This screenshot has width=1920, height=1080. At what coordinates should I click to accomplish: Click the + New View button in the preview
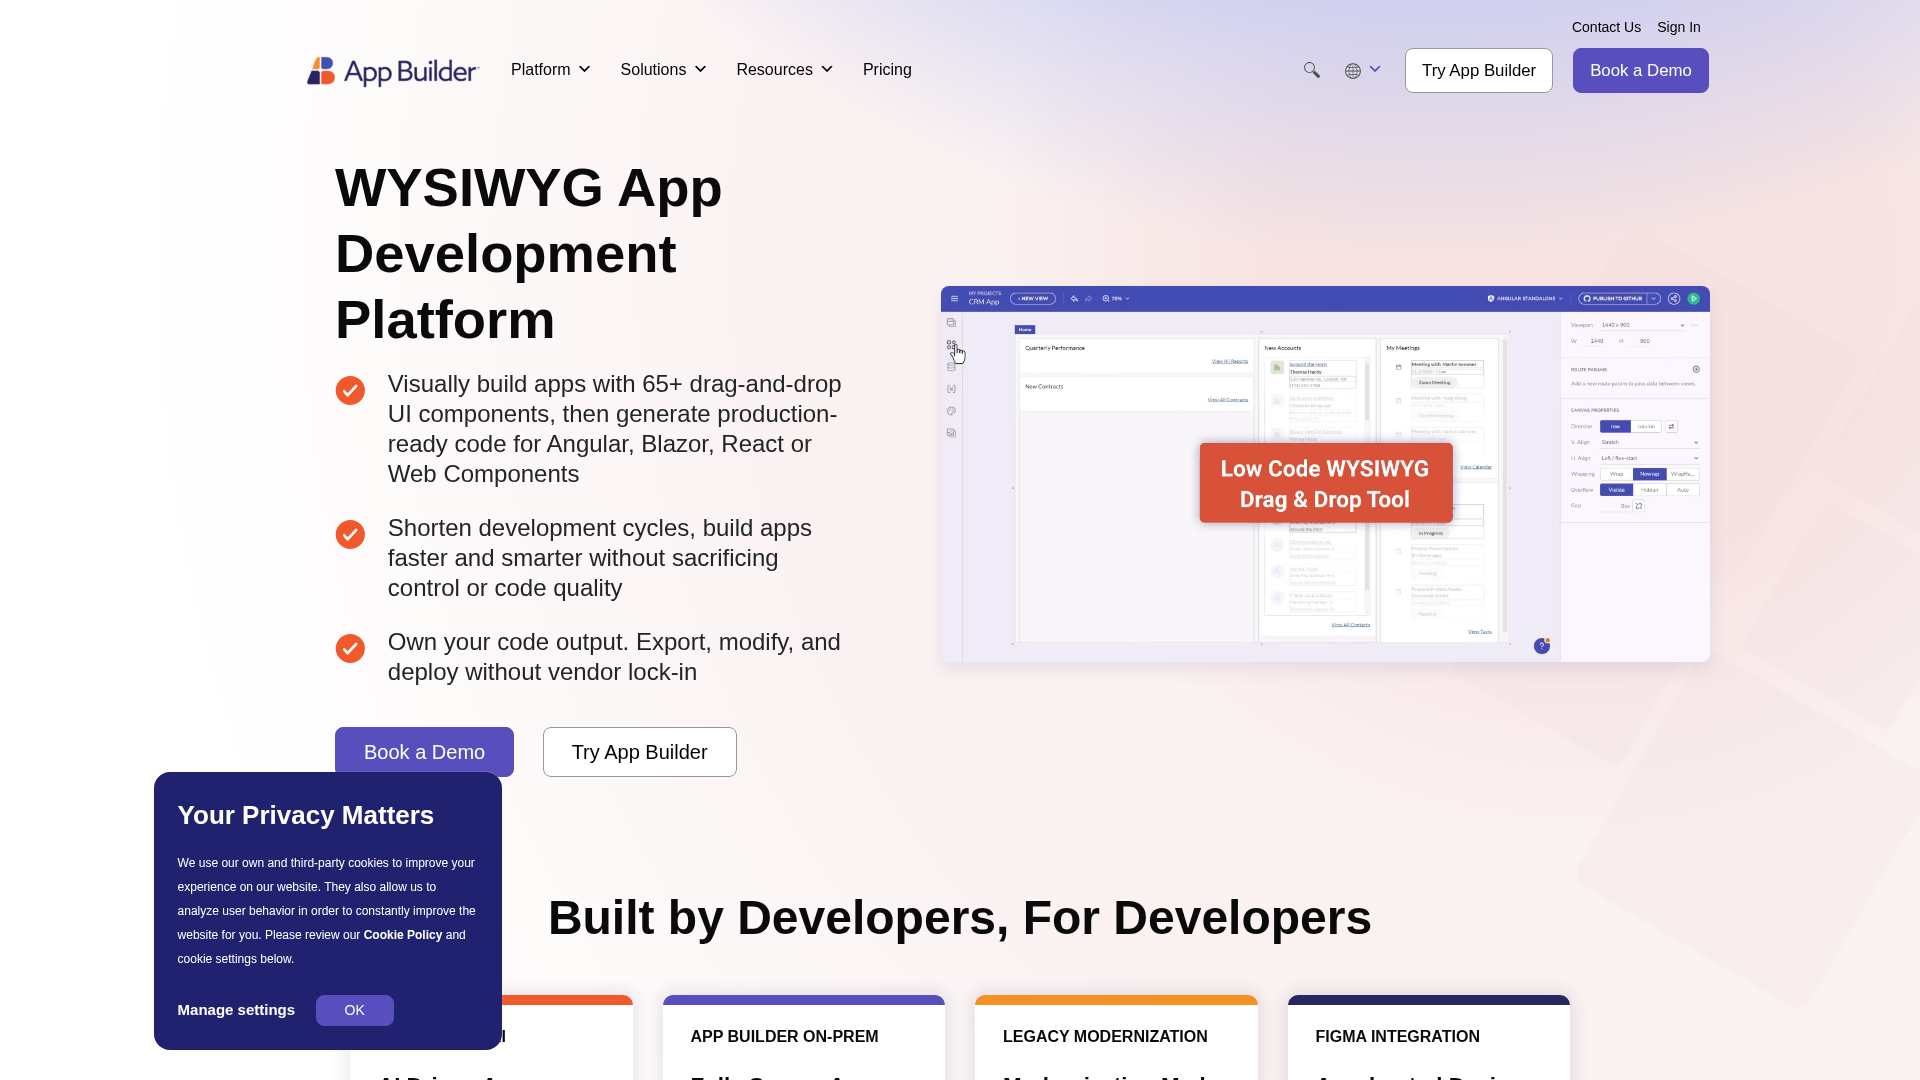coord(1033,298)
